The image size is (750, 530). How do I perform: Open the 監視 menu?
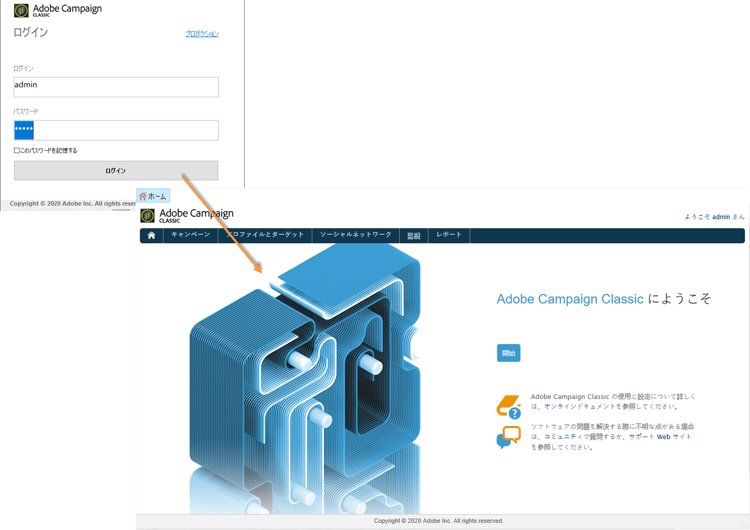[413, 235]
